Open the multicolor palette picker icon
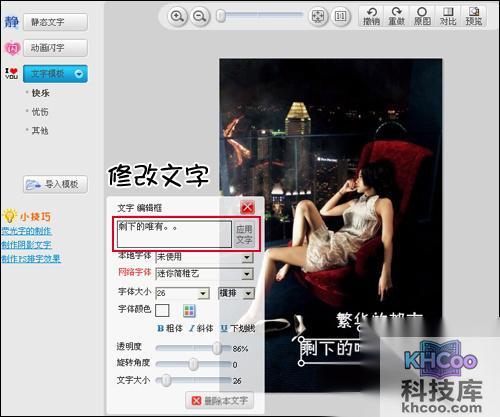This screenshot has width=500, height=417. tap(189, 310)
